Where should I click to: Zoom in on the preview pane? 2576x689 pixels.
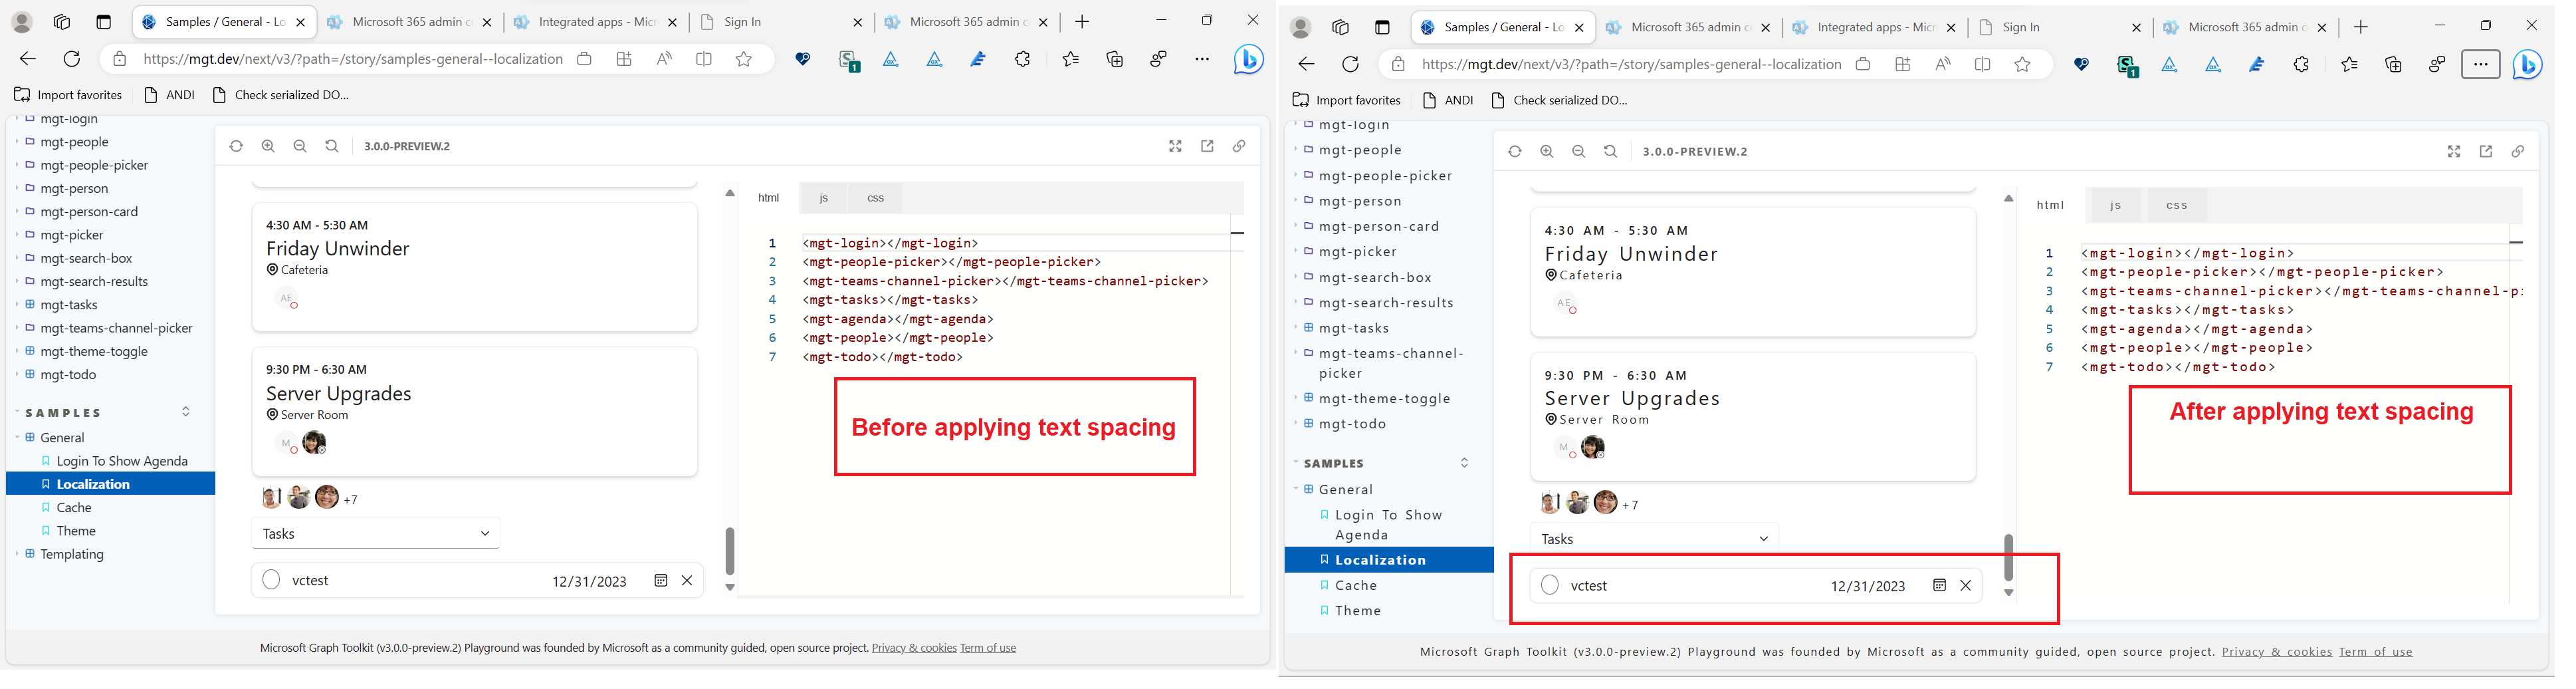tap(268, 146)
